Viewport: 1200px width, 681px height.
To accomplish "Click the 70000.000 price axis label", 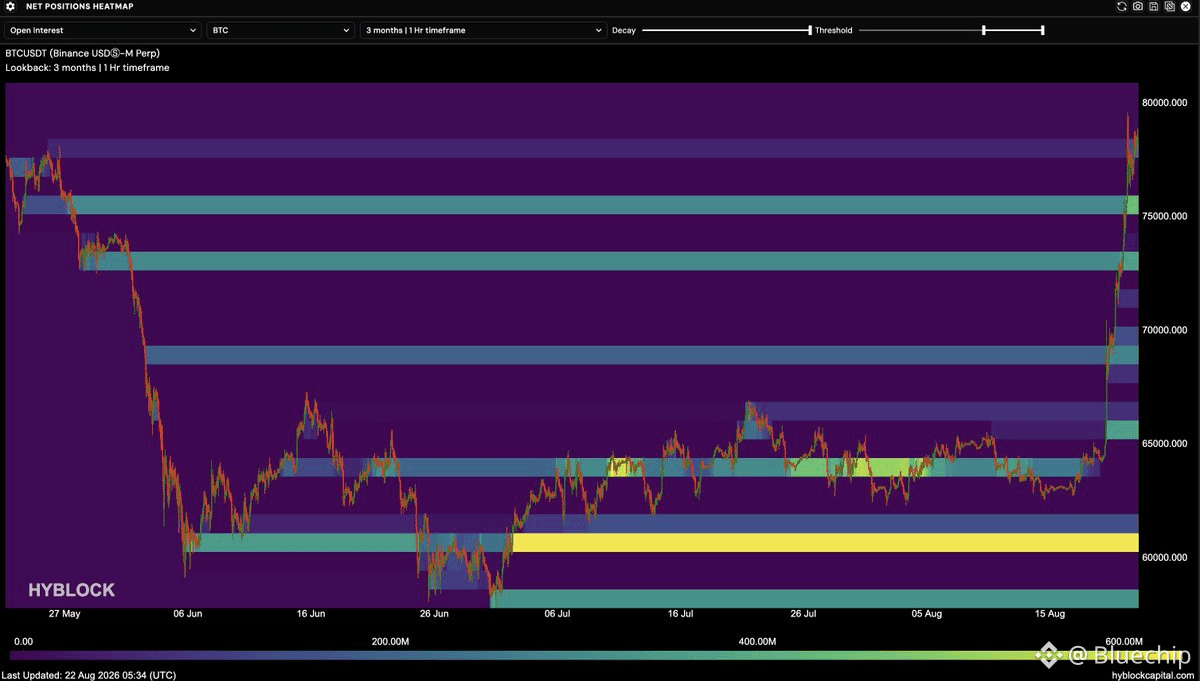I will tap(1165, 330).
